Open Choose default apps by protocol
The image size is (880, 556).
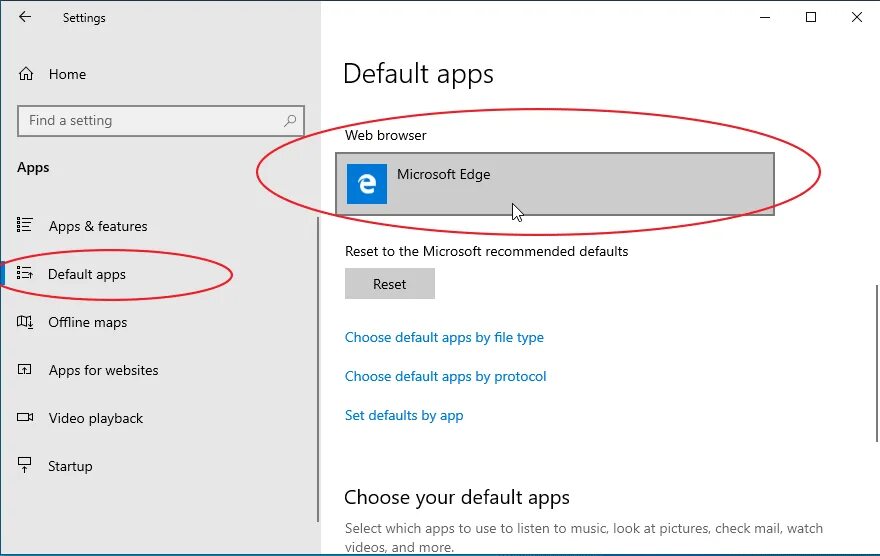pyautogui.click(x=445, y=376)
